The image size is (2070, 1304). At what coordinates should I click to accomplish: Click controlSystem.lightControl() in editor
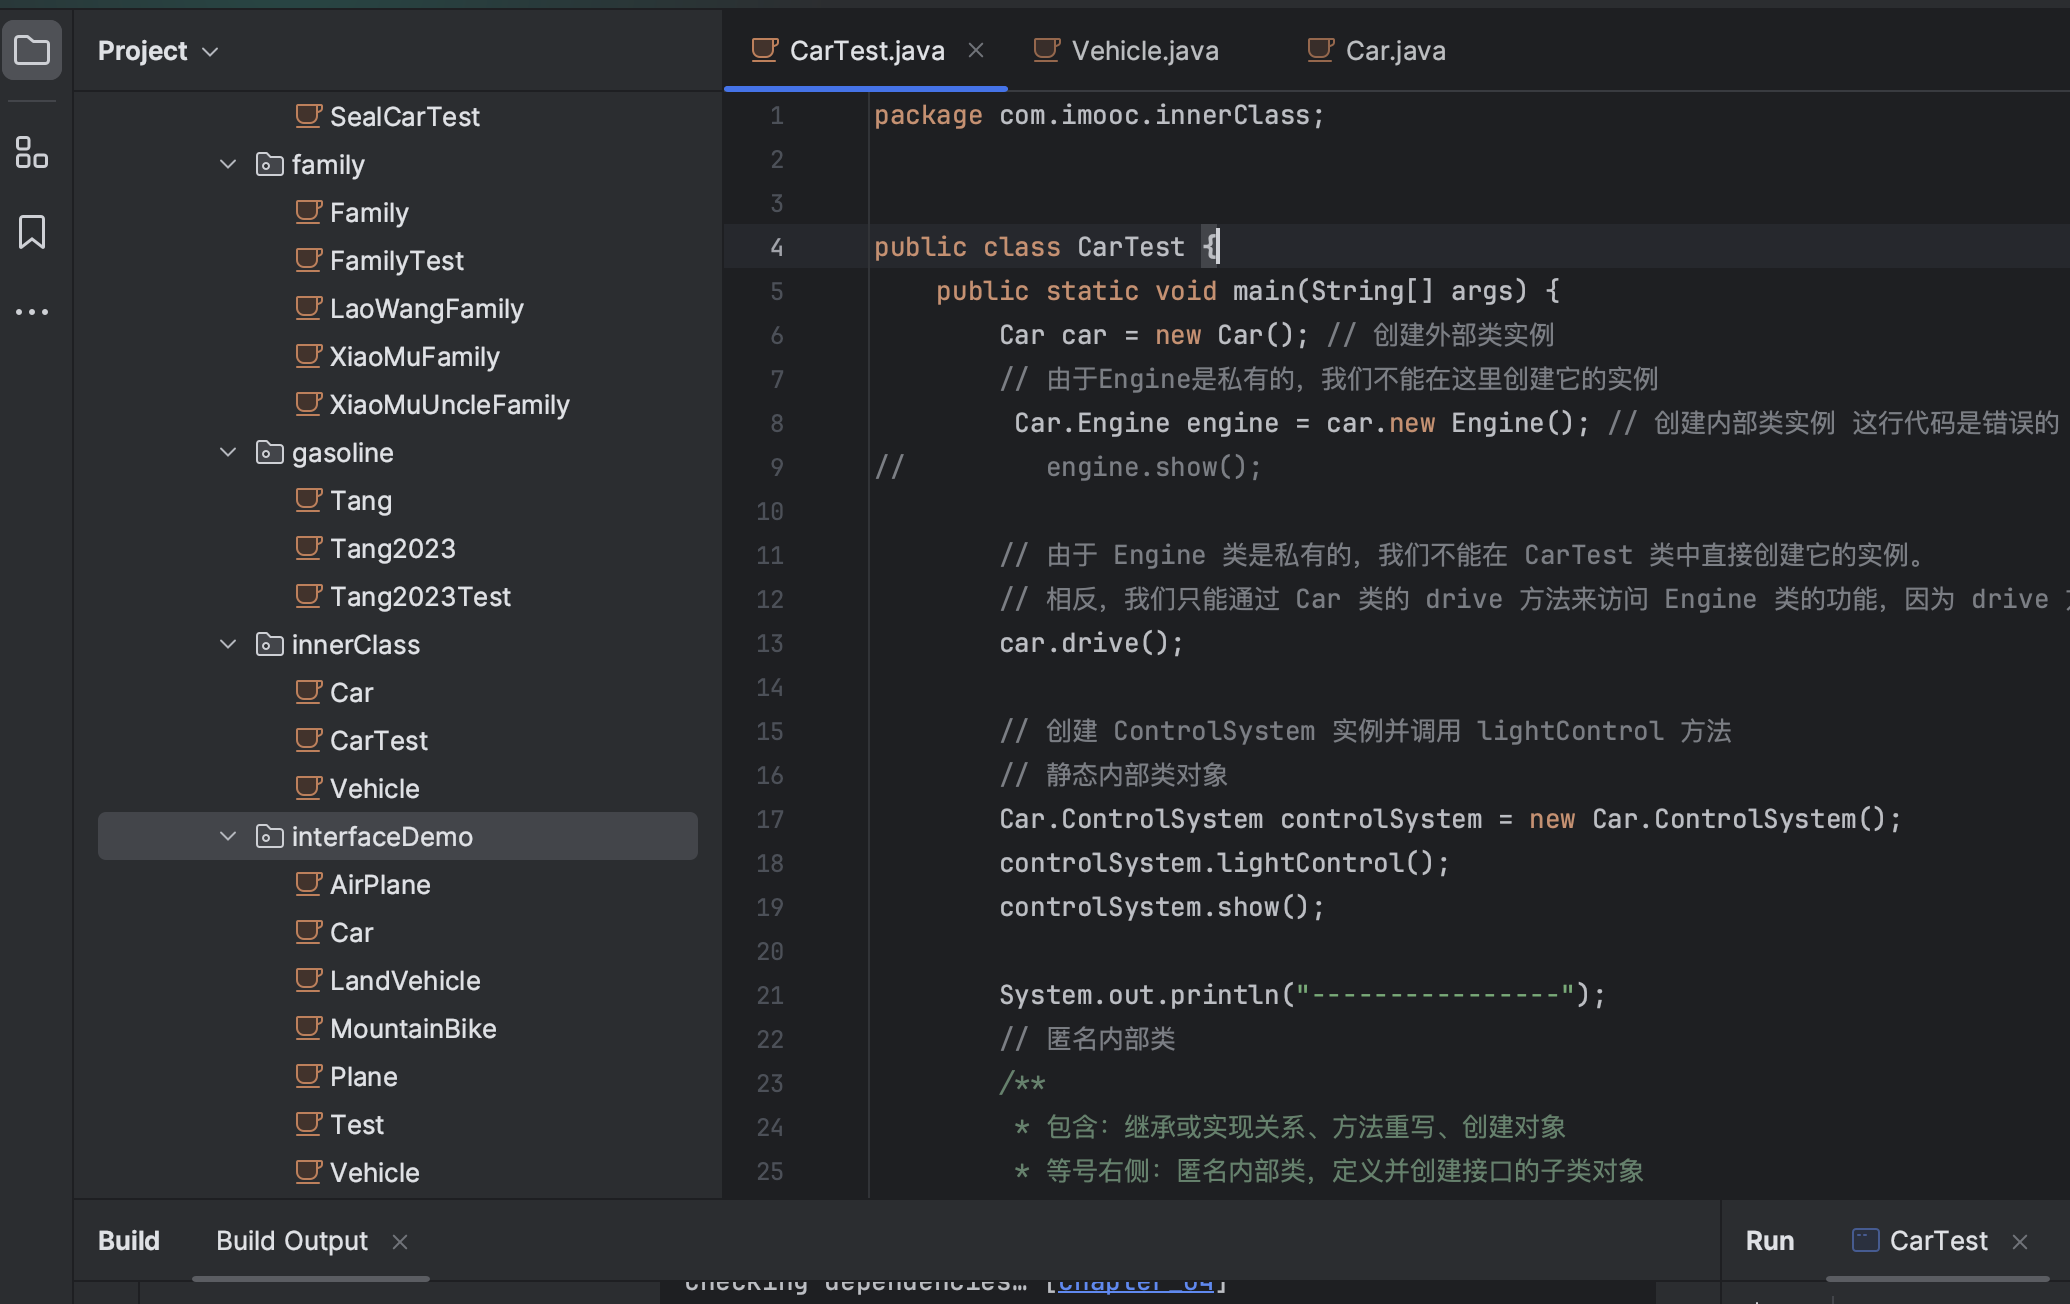tap(1224, 863)
